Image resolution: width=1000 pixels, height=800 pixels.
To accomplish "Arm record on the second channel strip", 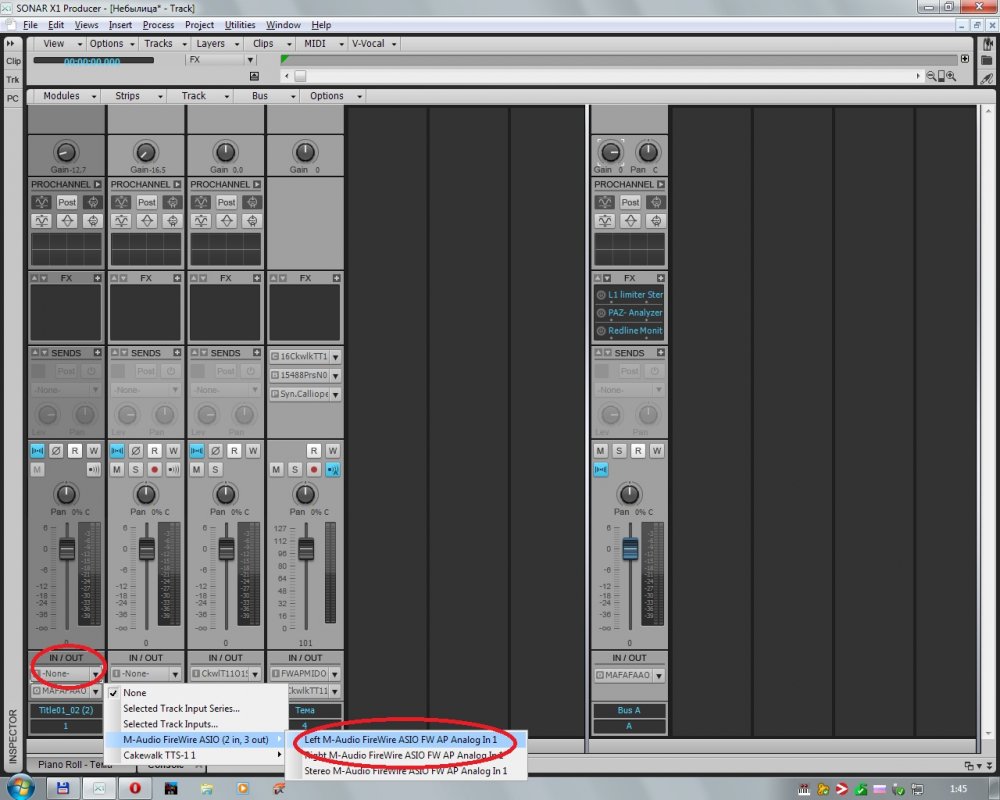I will point(154,470).
